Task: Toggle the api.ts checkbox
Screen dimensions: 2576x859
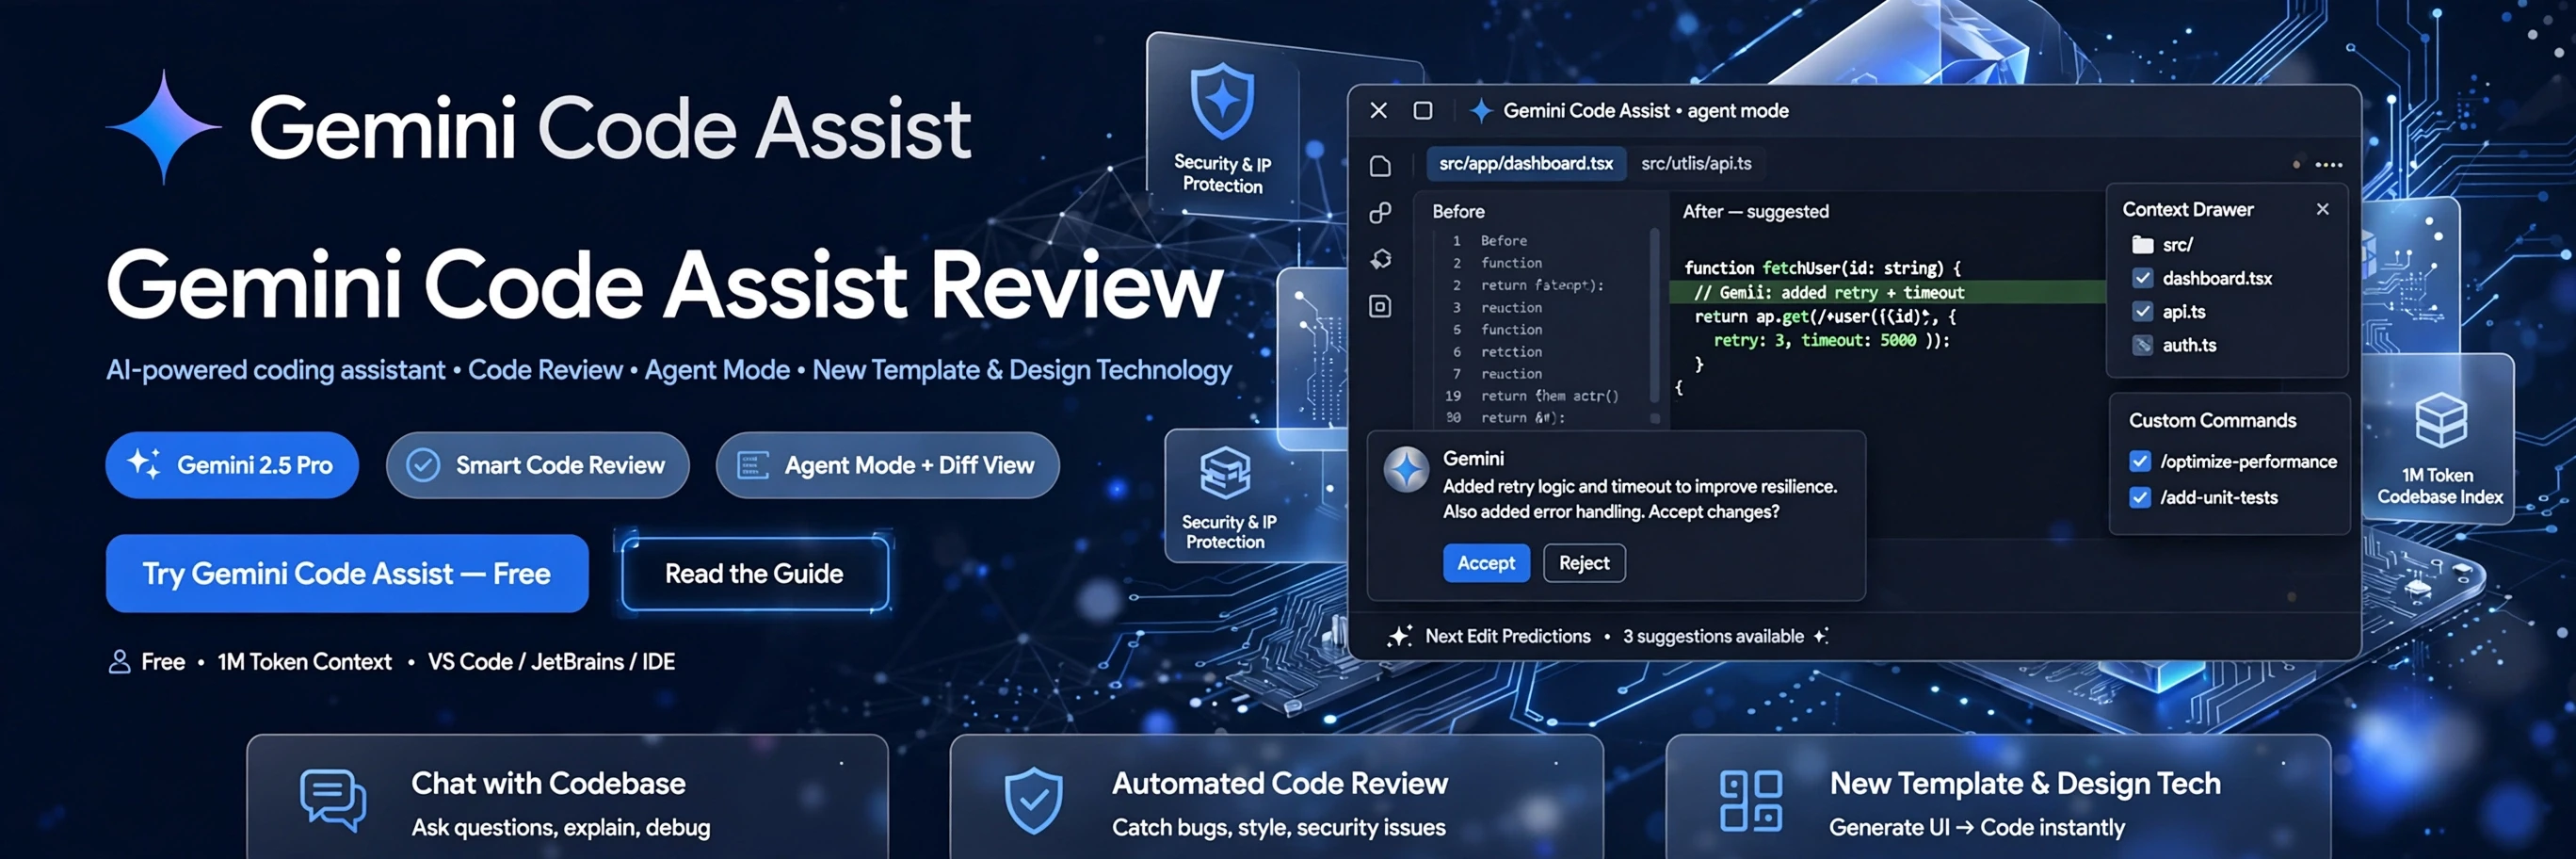Action: coord(2142,312)
